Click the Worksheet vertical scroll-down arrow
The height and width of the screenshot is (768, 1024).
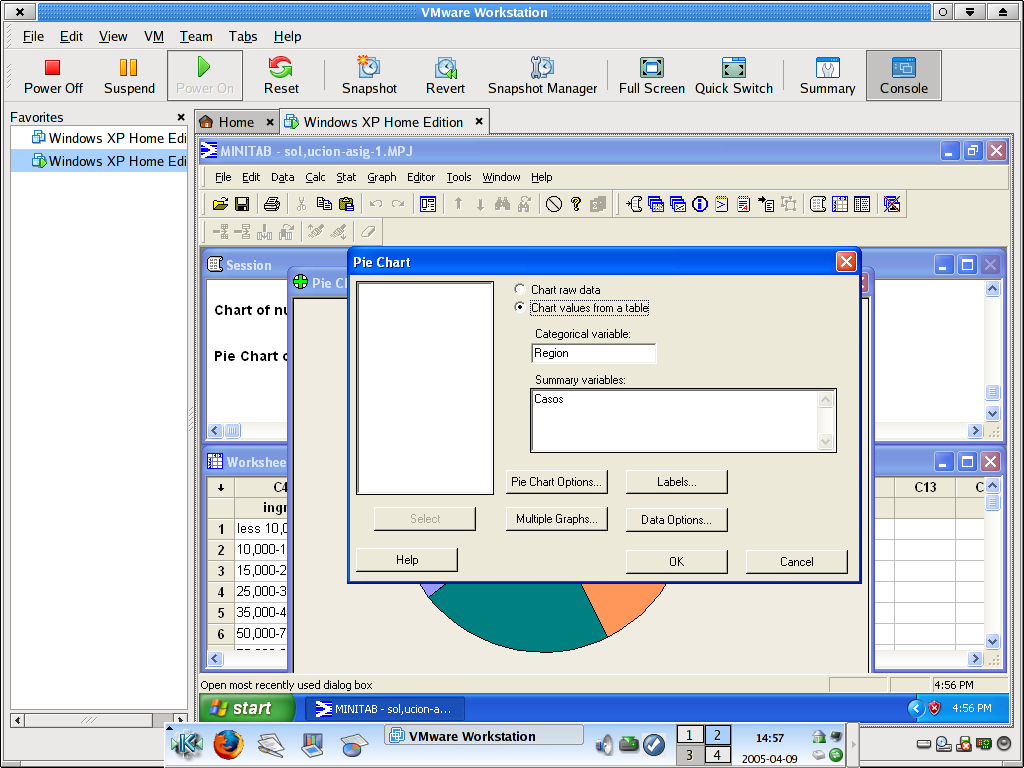point(992,641)
